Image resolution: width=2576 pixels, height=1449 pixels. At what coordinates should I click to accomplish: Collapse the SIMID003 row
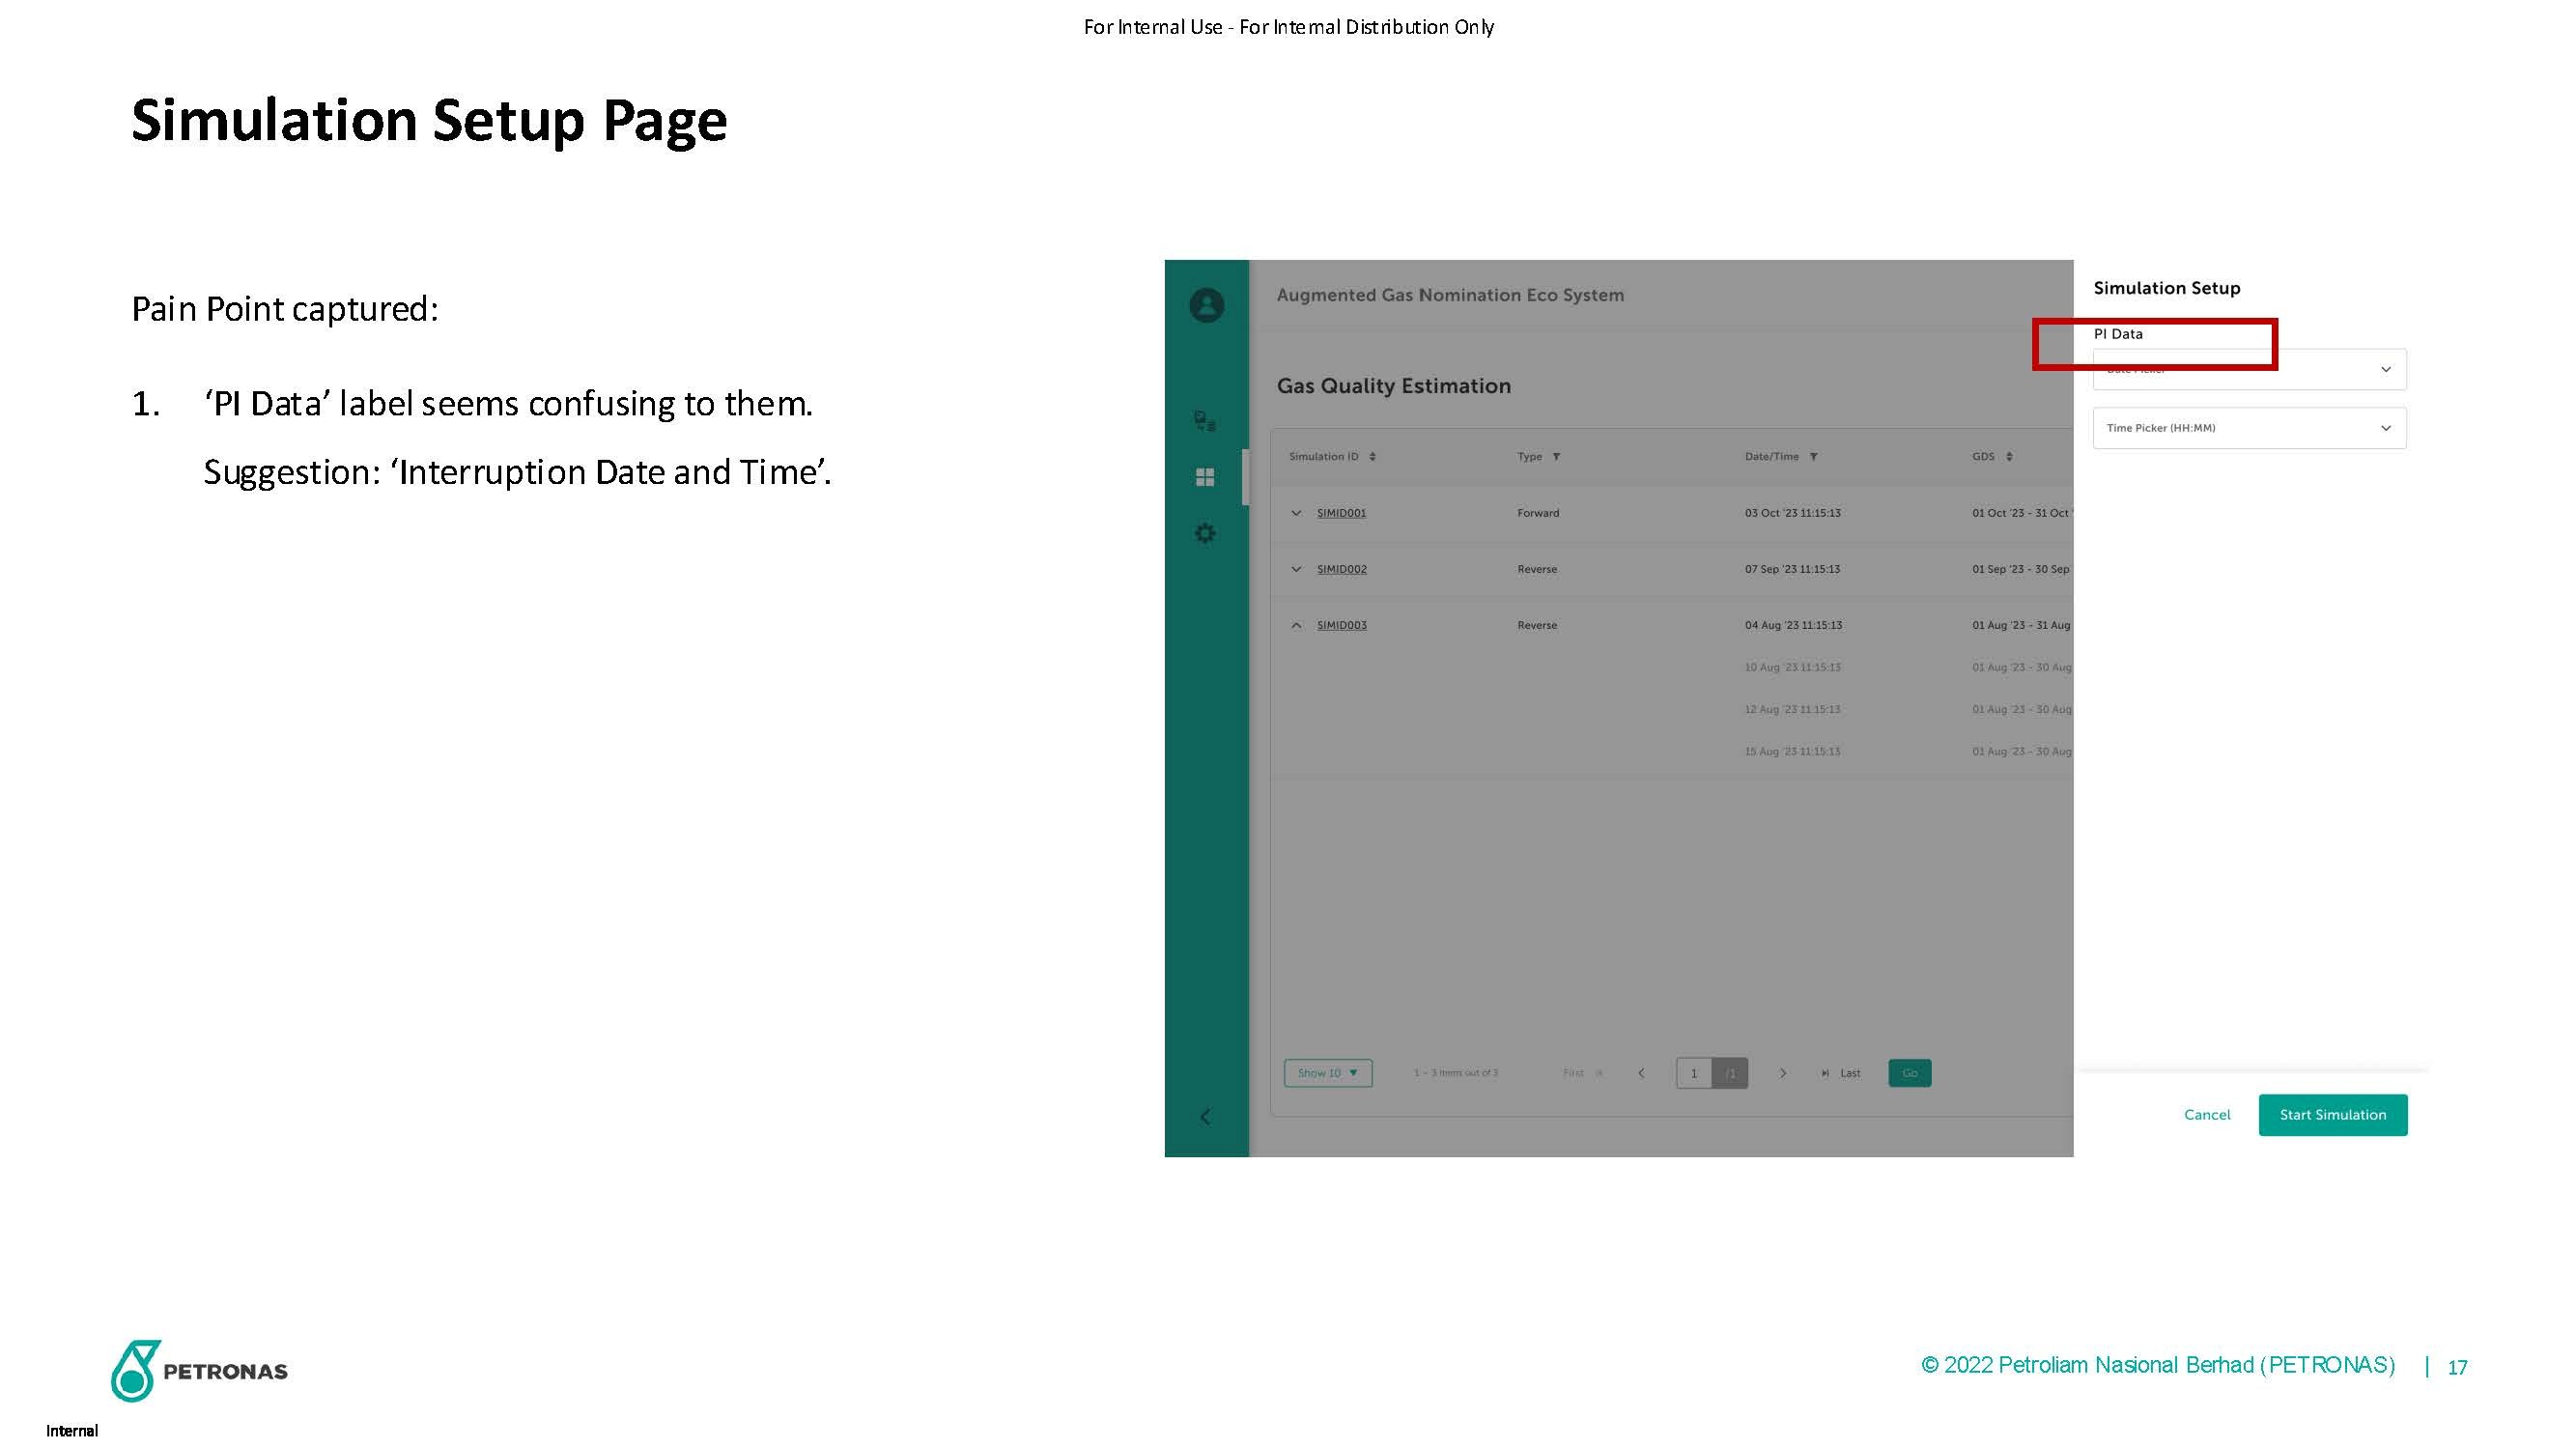[x=1296, y=625]
